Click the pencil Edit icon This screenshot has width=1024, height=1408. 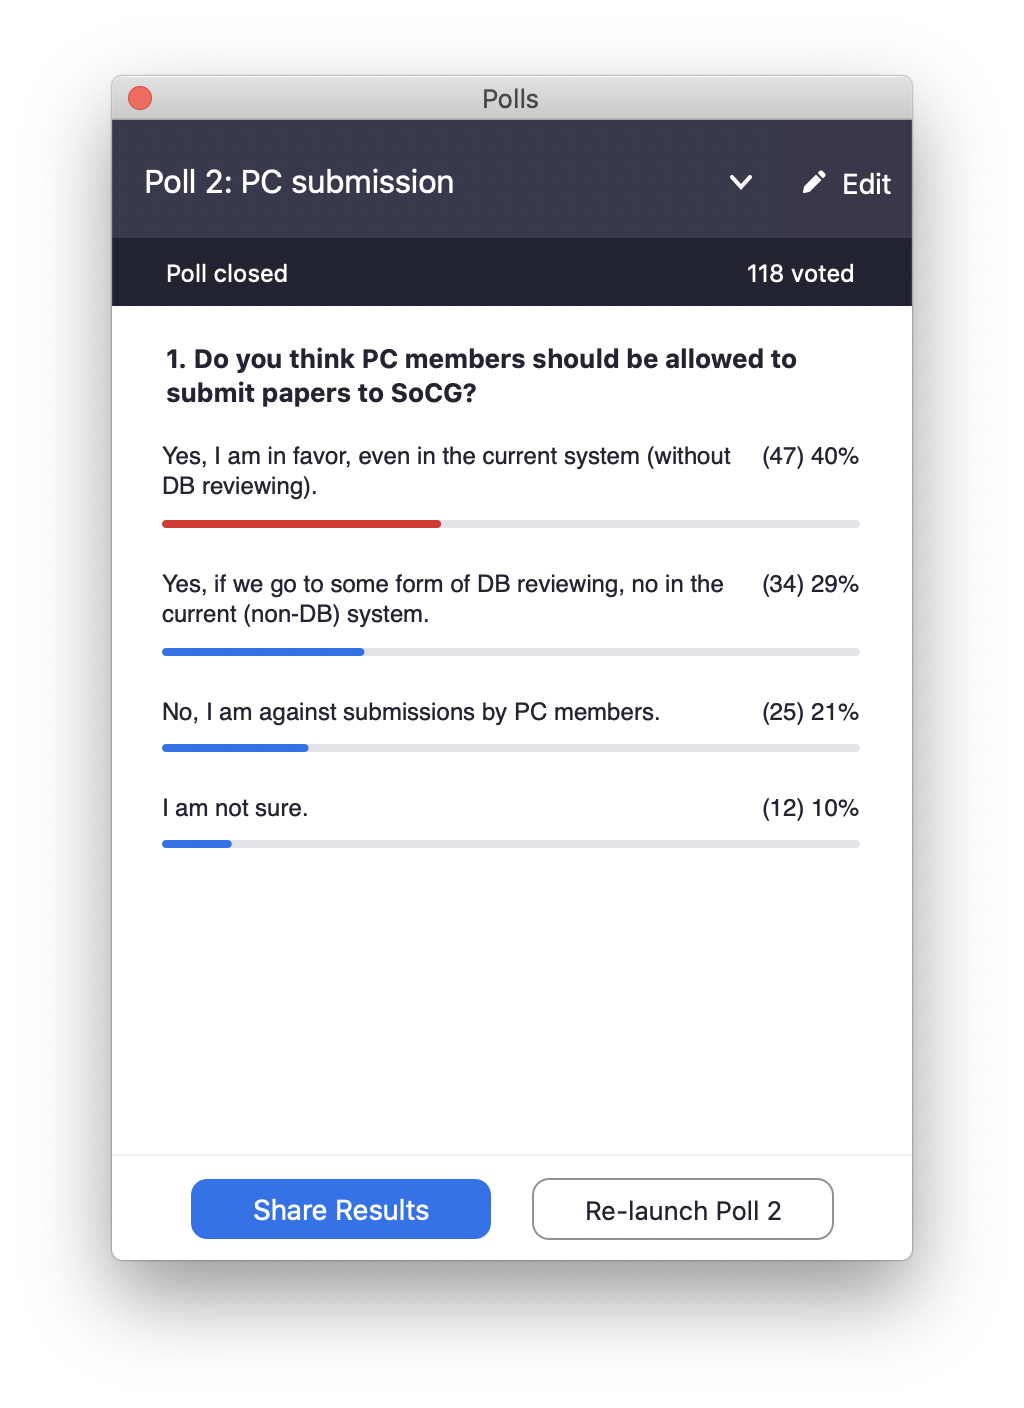[814, 182]
